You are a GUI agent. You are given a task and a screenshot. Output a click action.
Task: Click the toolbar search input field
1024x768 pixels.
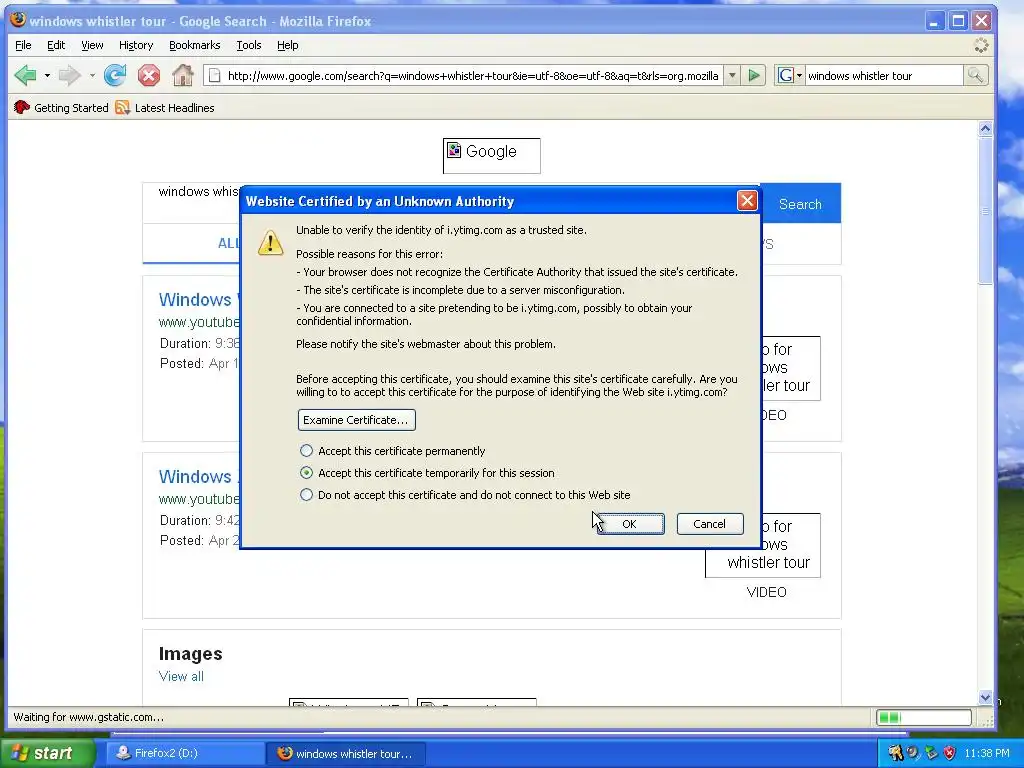click(884, 76)
